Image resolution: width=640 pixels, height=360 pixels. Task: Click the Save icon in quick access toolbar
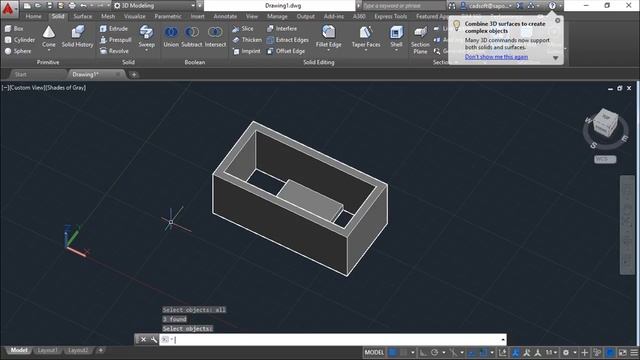click(49, 6)
